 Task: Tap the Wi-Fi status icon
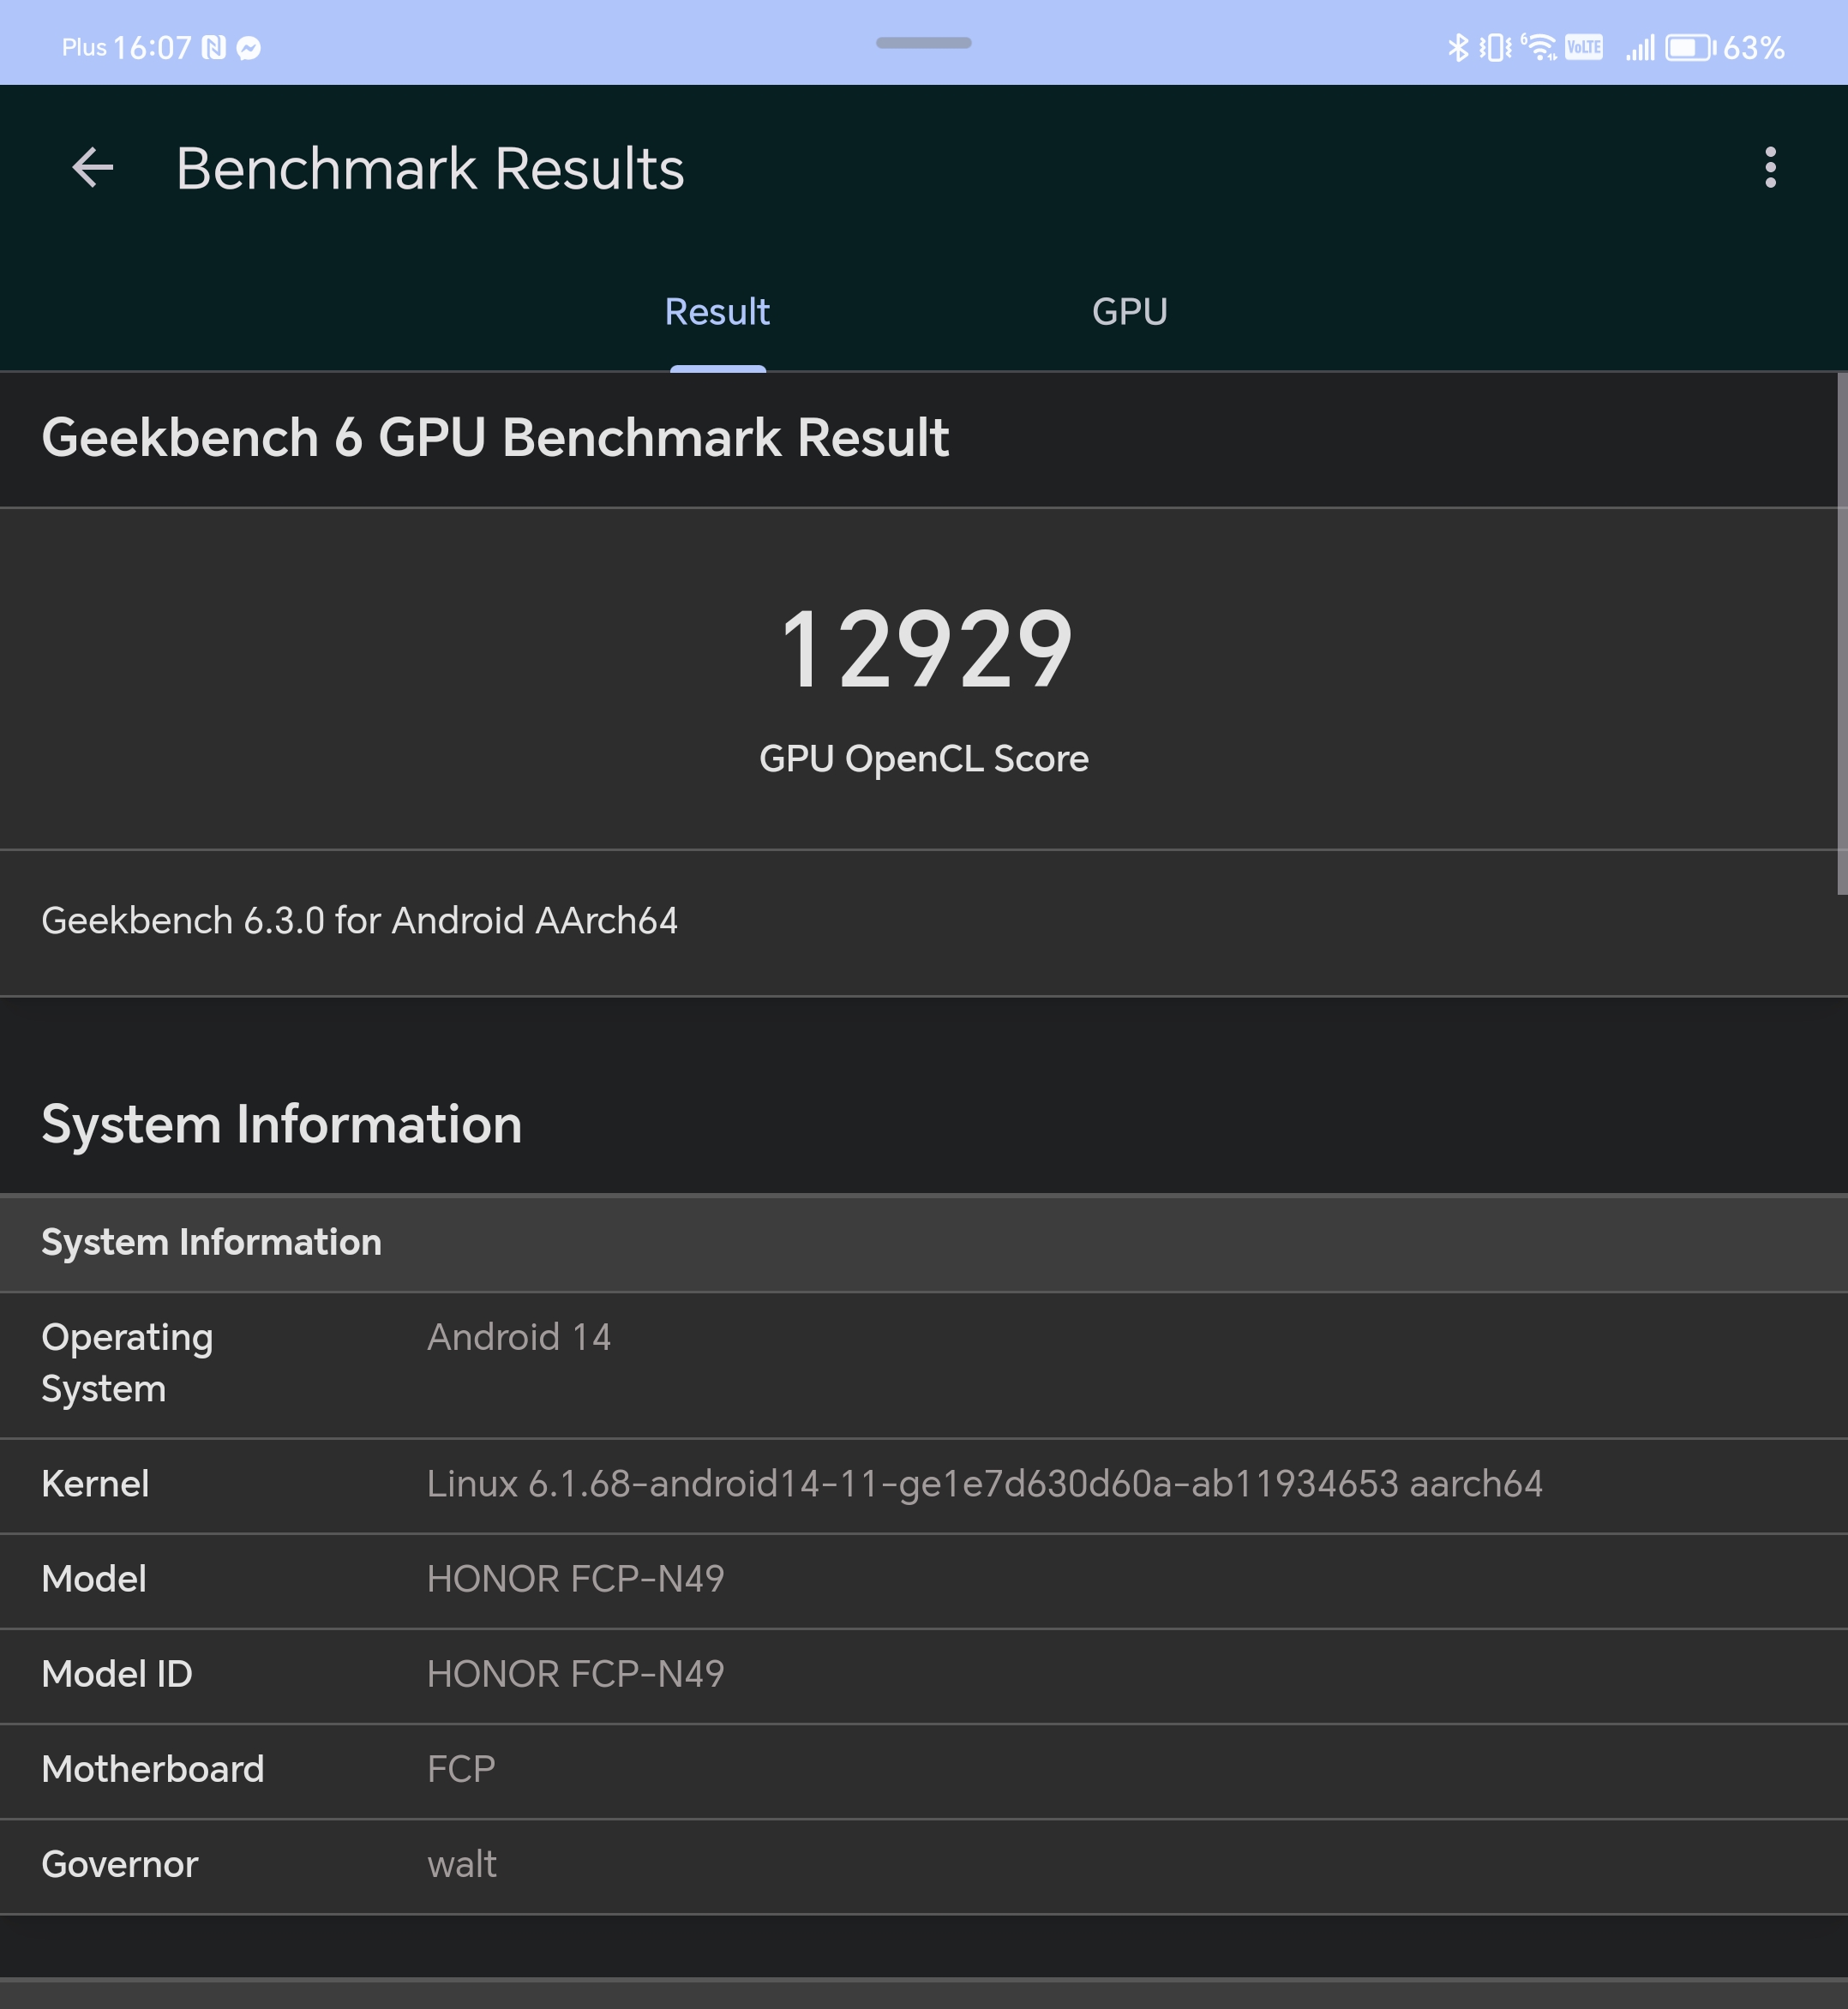pos(1539,47)
